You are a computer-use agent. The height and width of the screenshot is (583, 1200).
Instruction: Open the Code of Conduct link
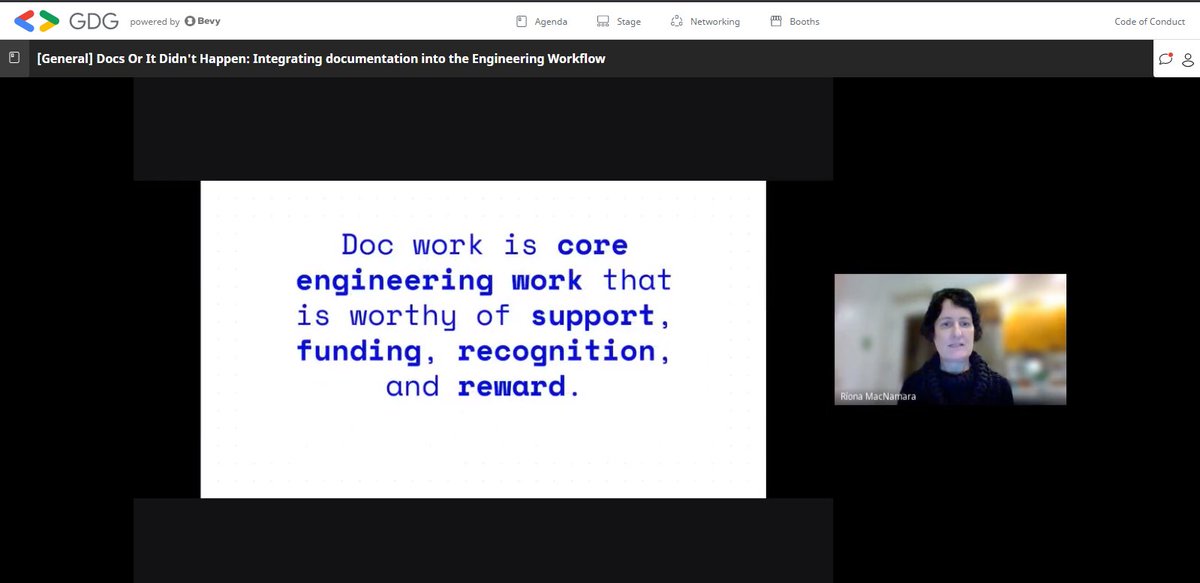1149,20
